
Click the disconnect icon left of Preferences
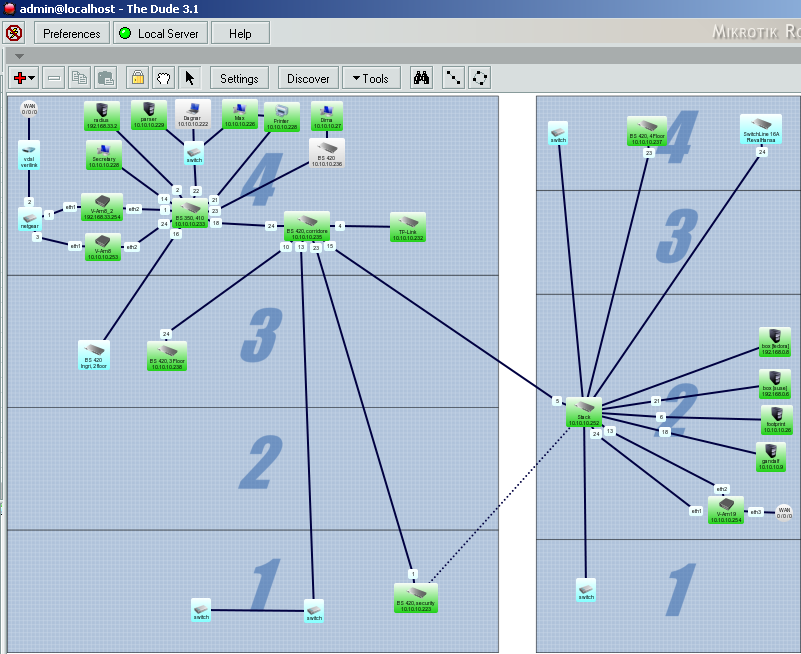pos(14,33)
